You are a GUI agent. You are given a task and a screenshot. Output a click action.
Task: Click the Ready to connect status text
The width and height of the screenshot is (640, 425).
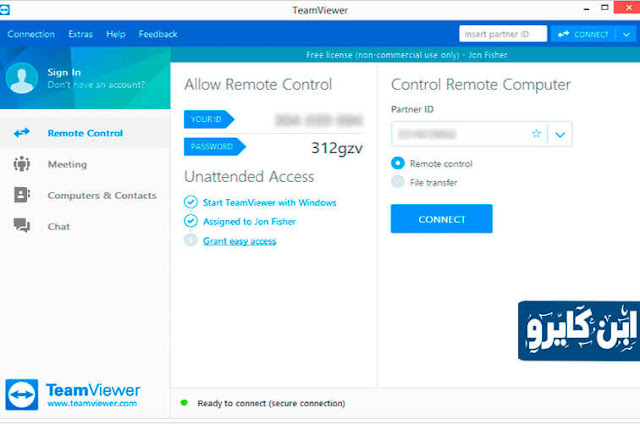pos(271,403)
